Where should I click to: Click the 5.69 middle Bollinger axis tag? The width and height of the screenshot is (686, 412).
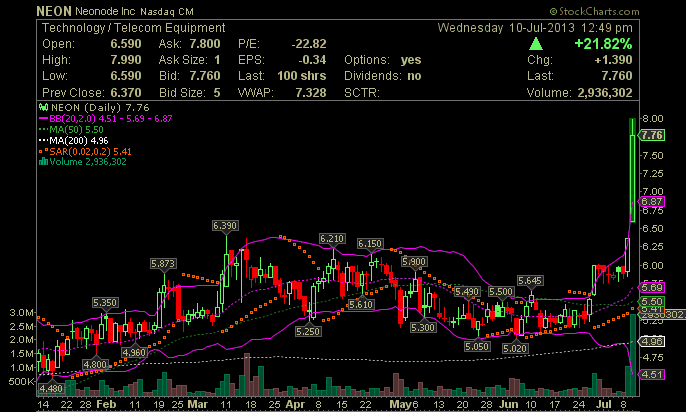click(652, 287)
